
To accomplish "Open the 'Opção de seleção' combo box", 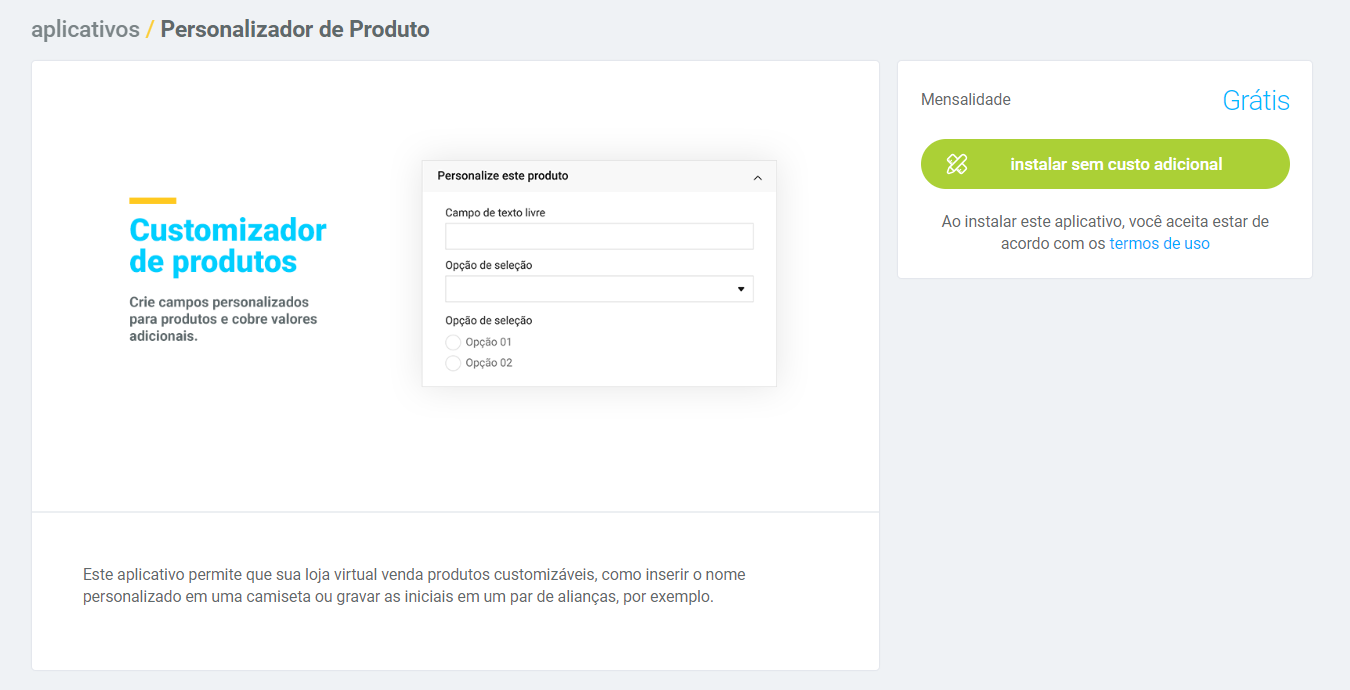I will tap(598, 289).
